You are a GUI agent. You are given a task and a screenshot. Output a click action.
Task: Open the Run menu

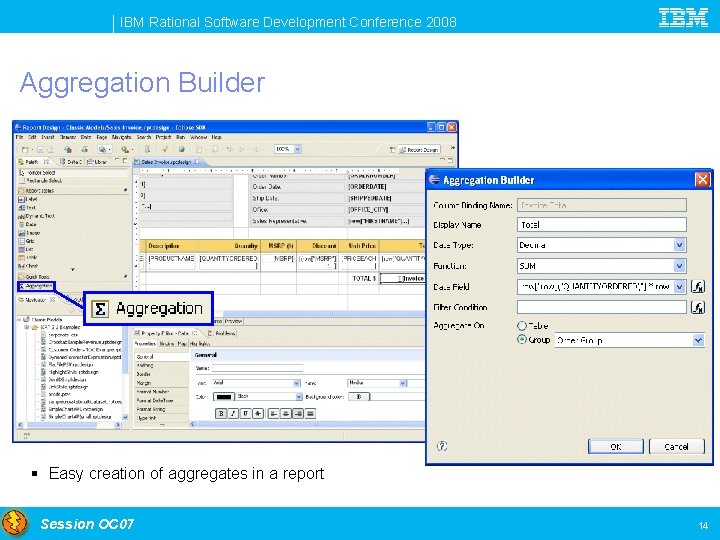[180, 137]
